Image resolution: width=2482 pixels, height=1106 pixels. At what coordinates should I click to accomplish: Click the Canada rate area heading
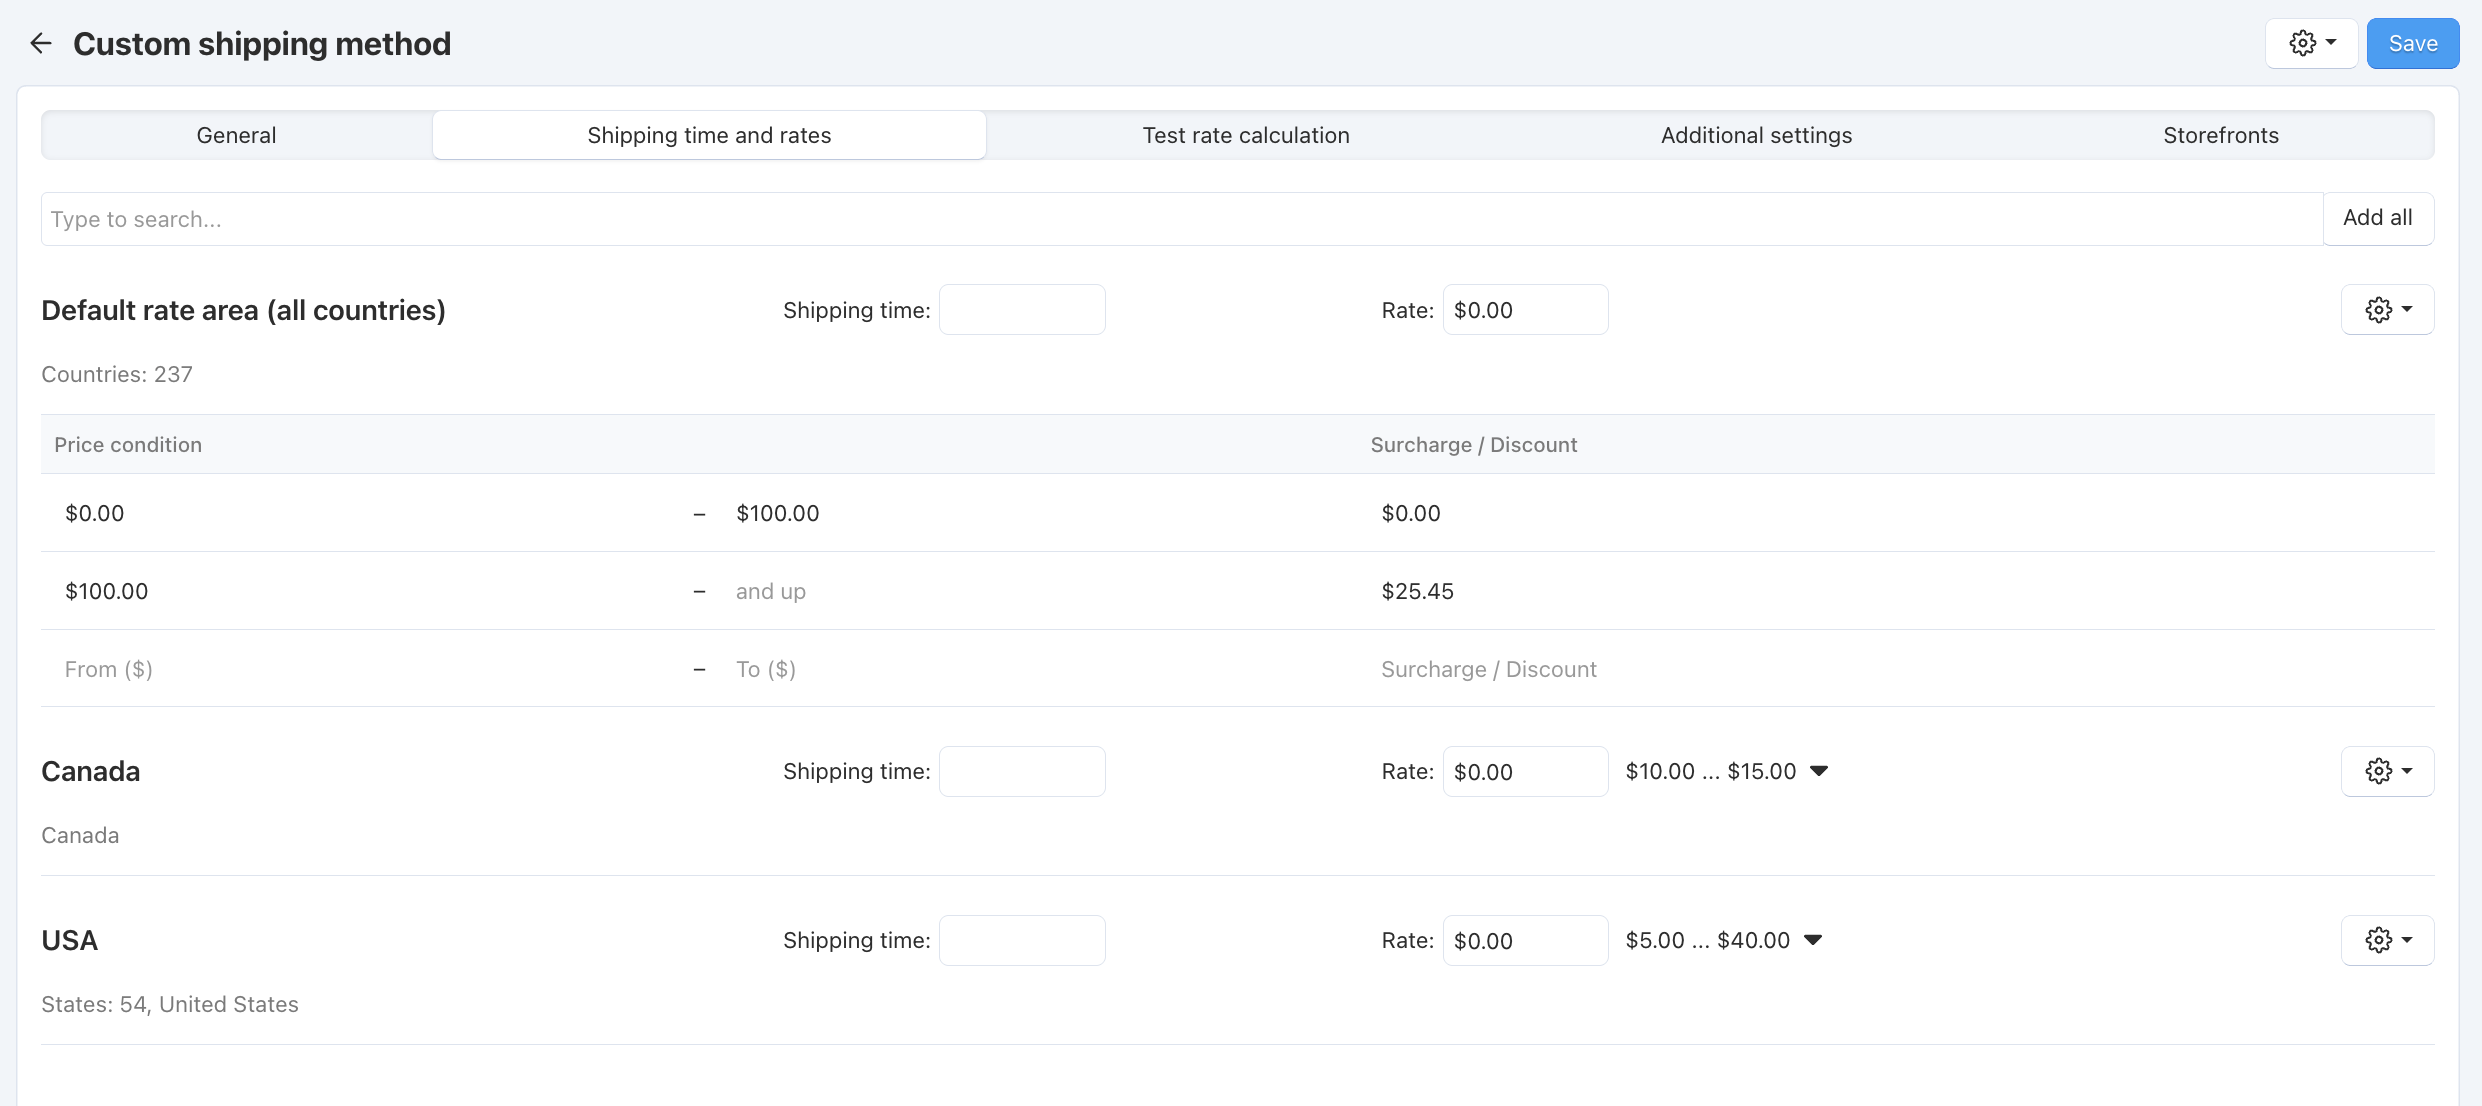pyautogui.click(x=91, y=772)
